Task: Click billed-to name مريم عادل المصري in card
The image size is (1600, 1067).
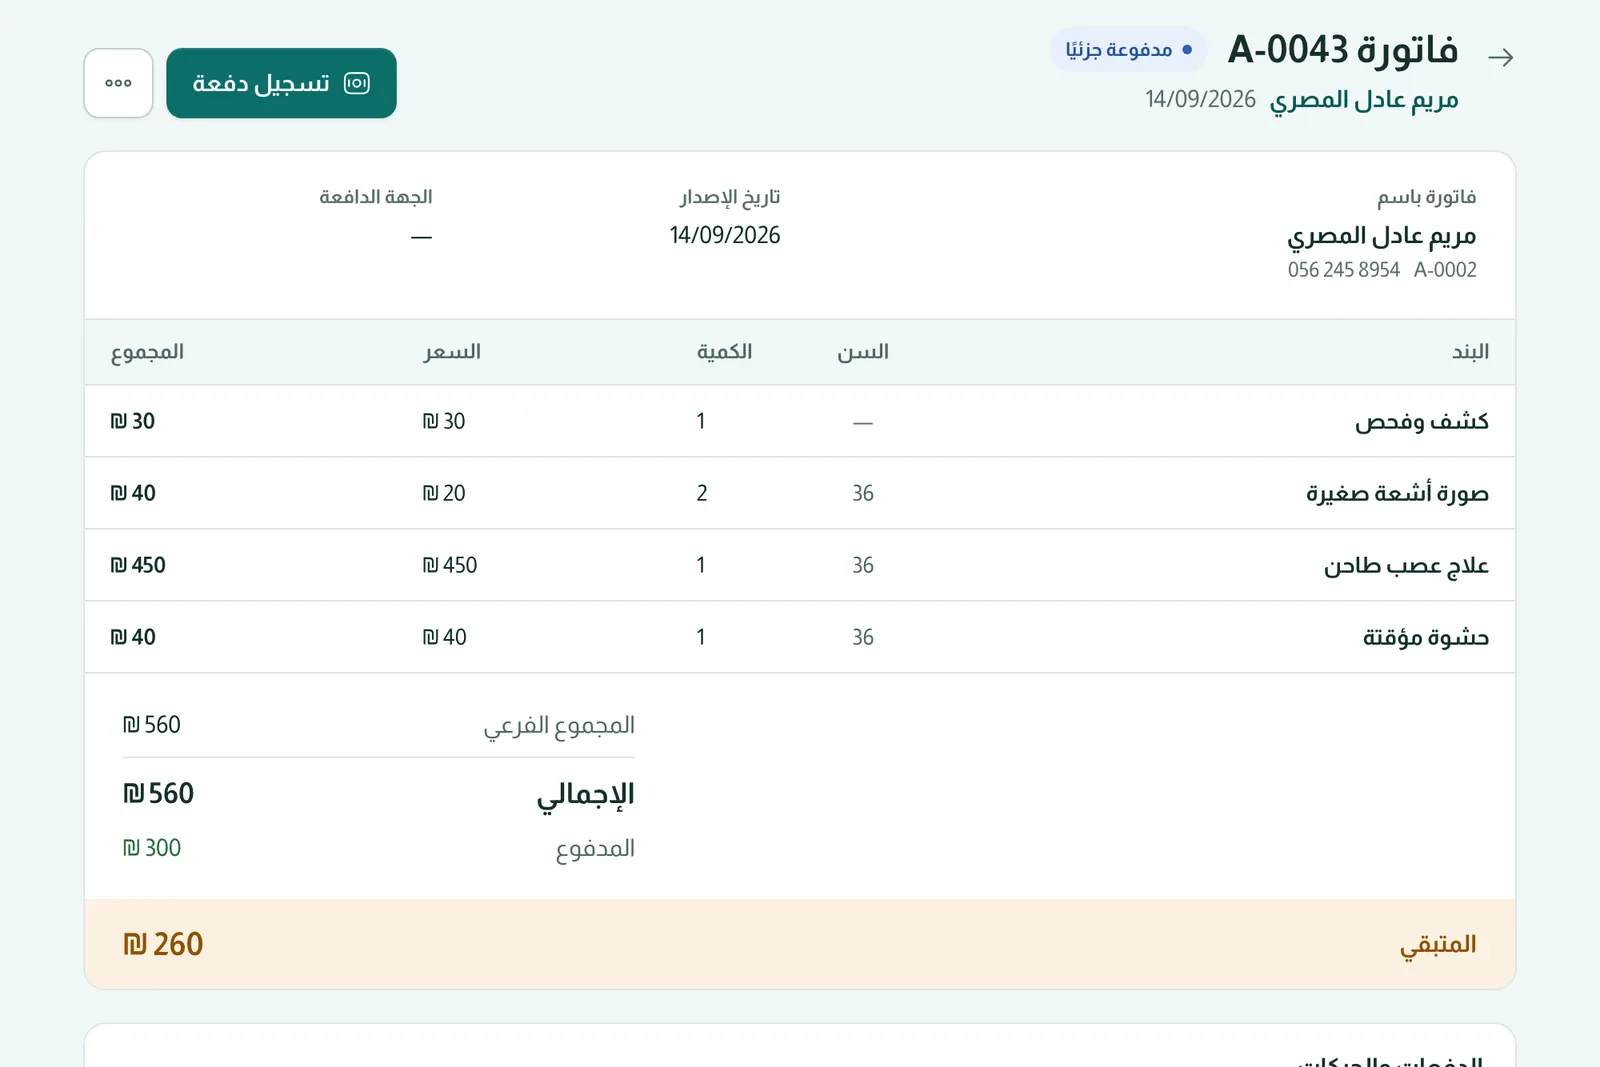Action: click(1381, 236)
